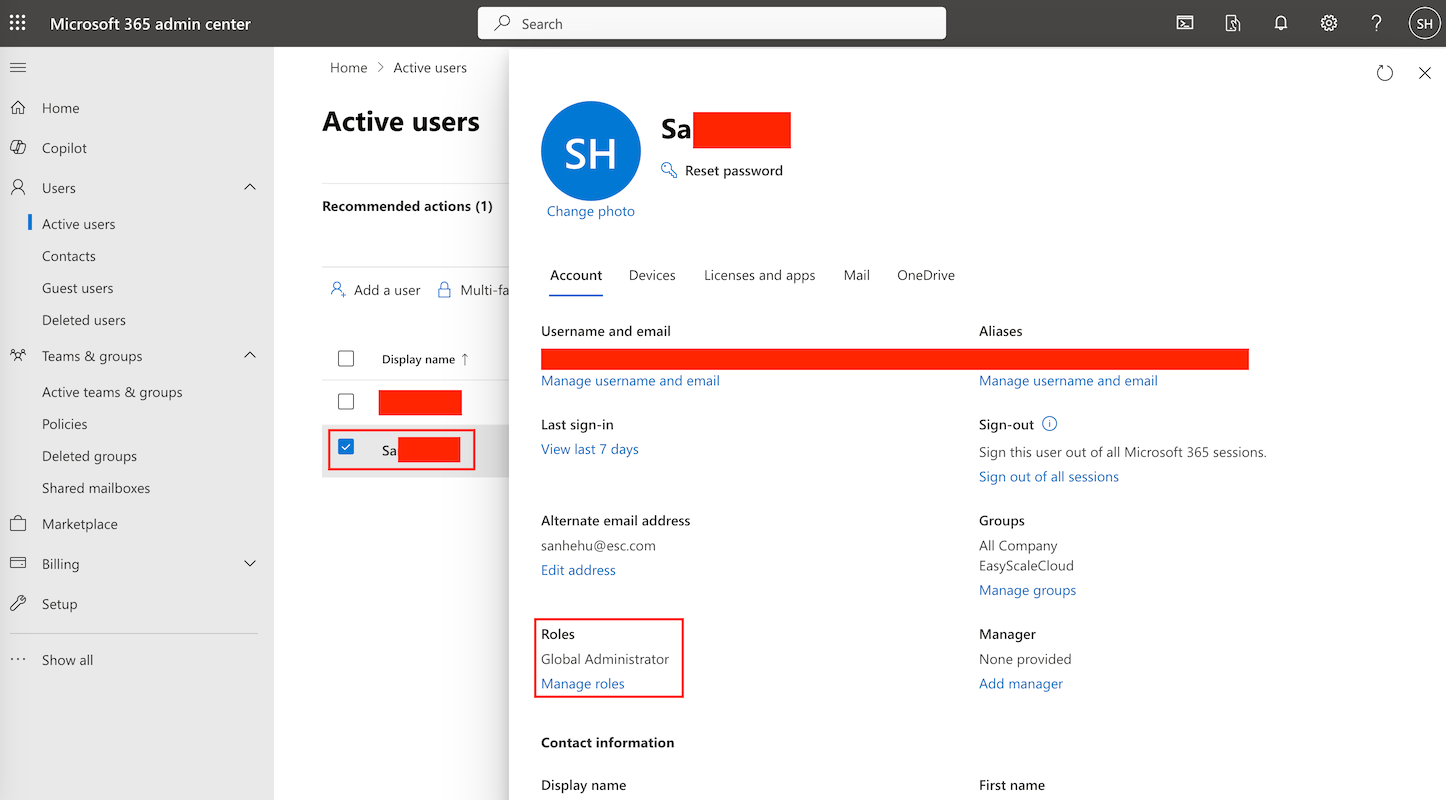Open the app launcher waffle icon
This screenshot has height=800, width=1446.
click(18, 23)
